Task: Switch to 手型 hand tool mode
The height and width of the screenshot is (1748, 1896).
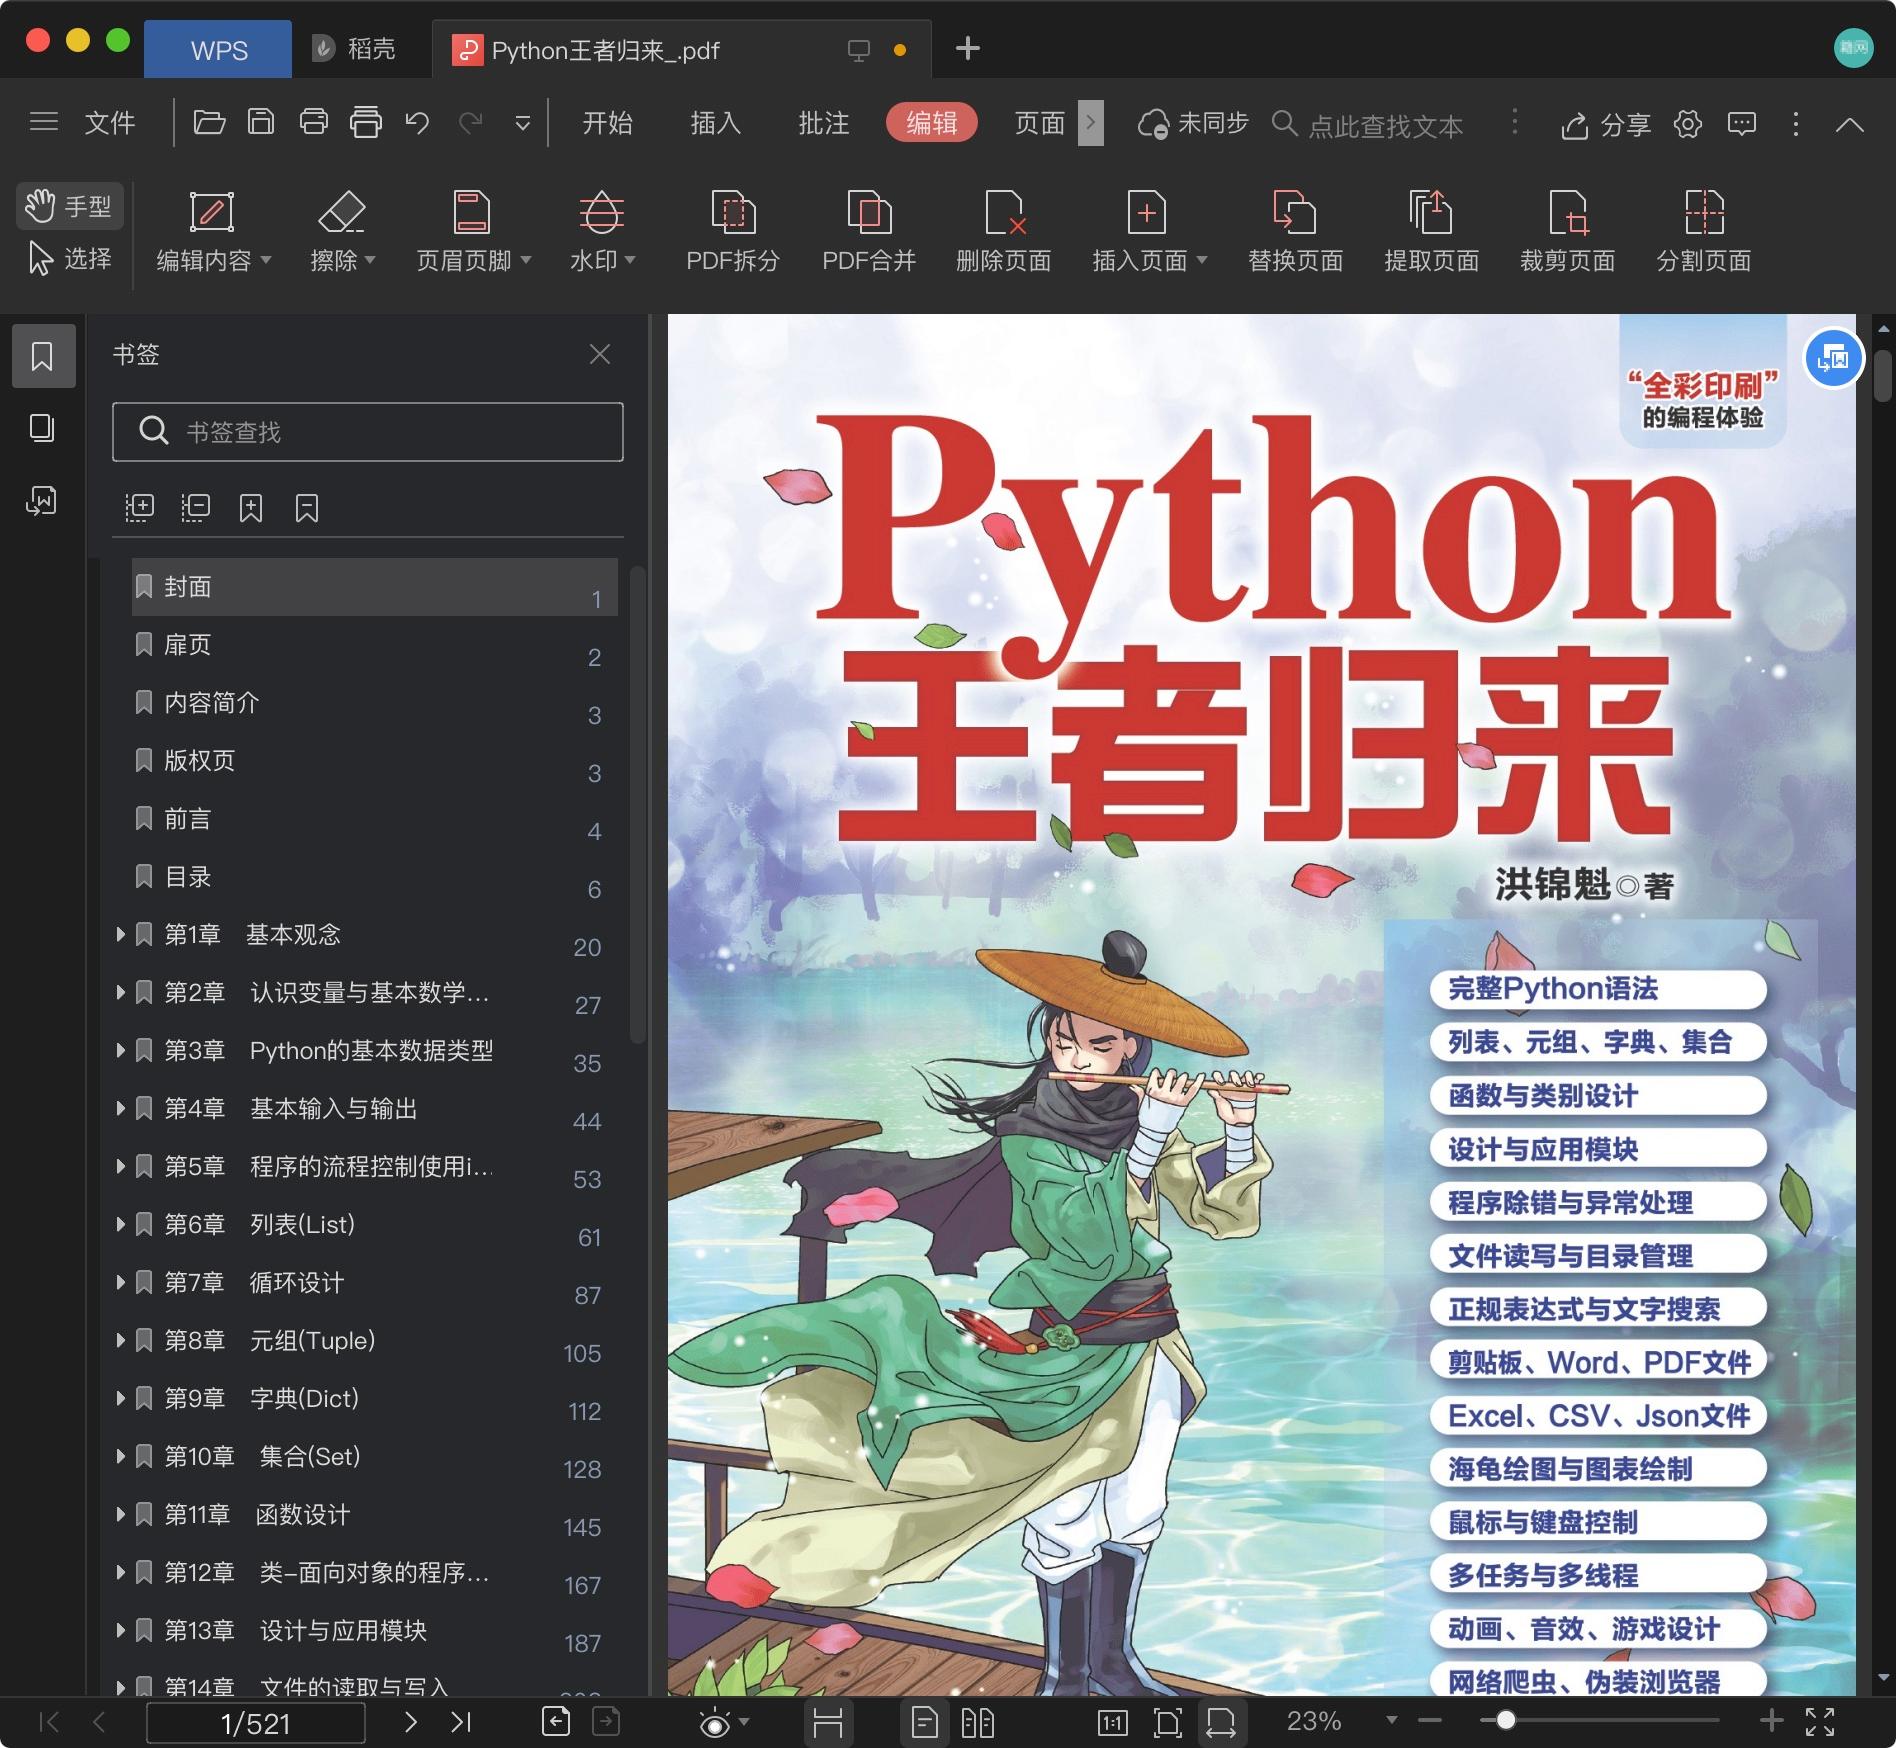Action: [69, 206]
